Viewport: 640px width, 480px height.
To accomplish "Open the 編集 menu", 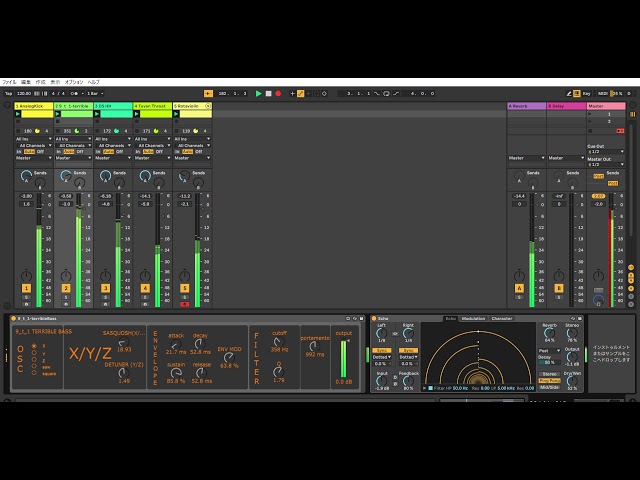I will 26,82.
